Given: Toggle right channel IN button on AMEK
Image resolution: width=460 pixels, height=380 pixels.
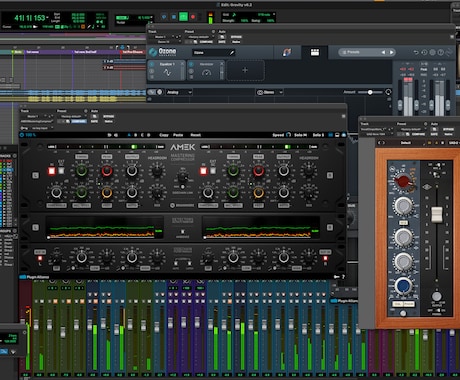Looking at the screenshot, I should [x=203, y=171].
